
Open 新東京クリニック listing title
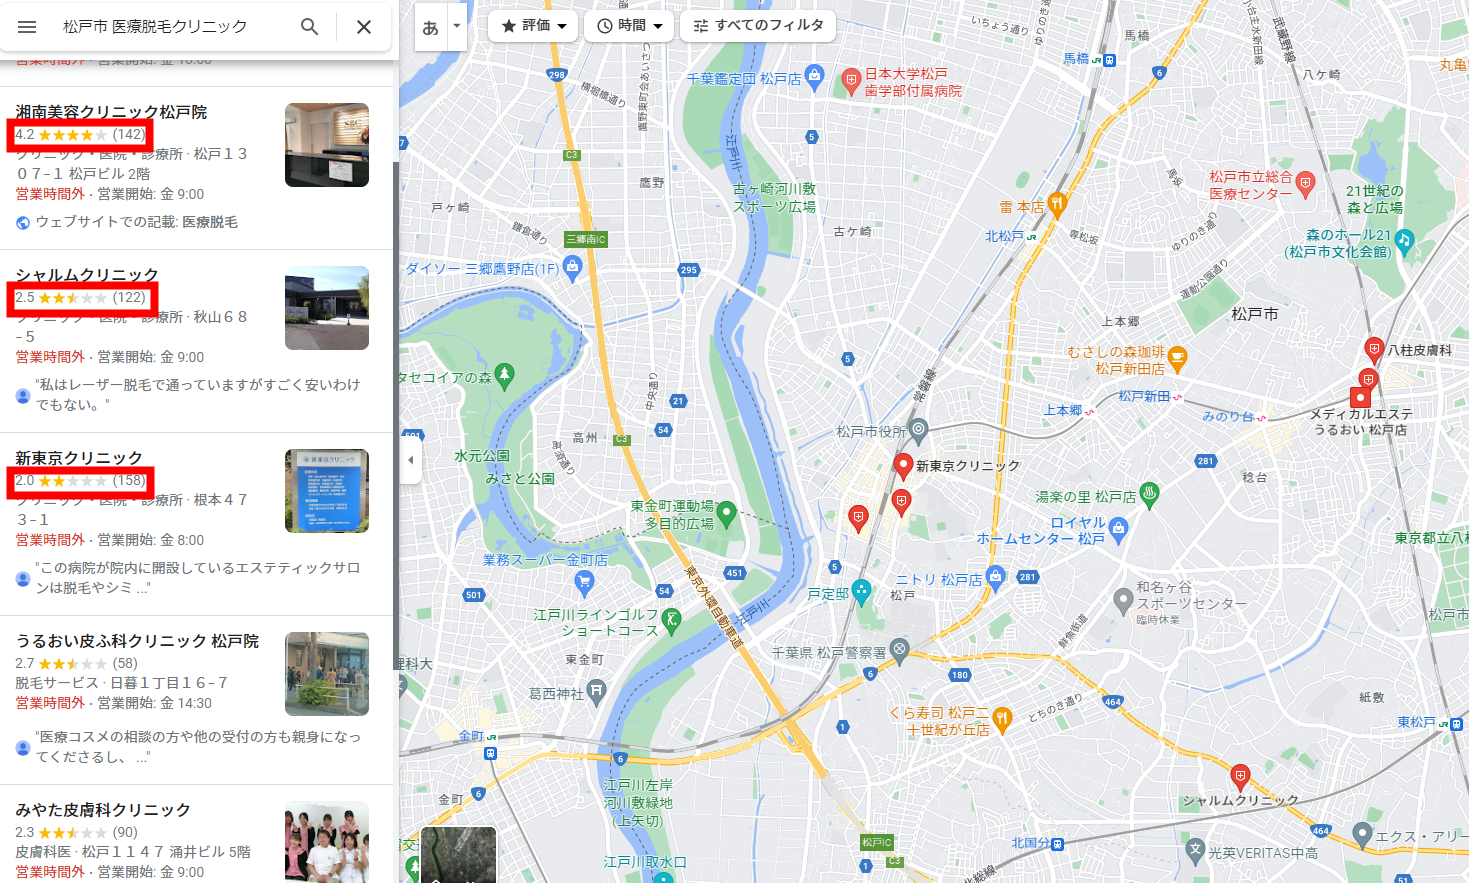(x=79, y=457)
